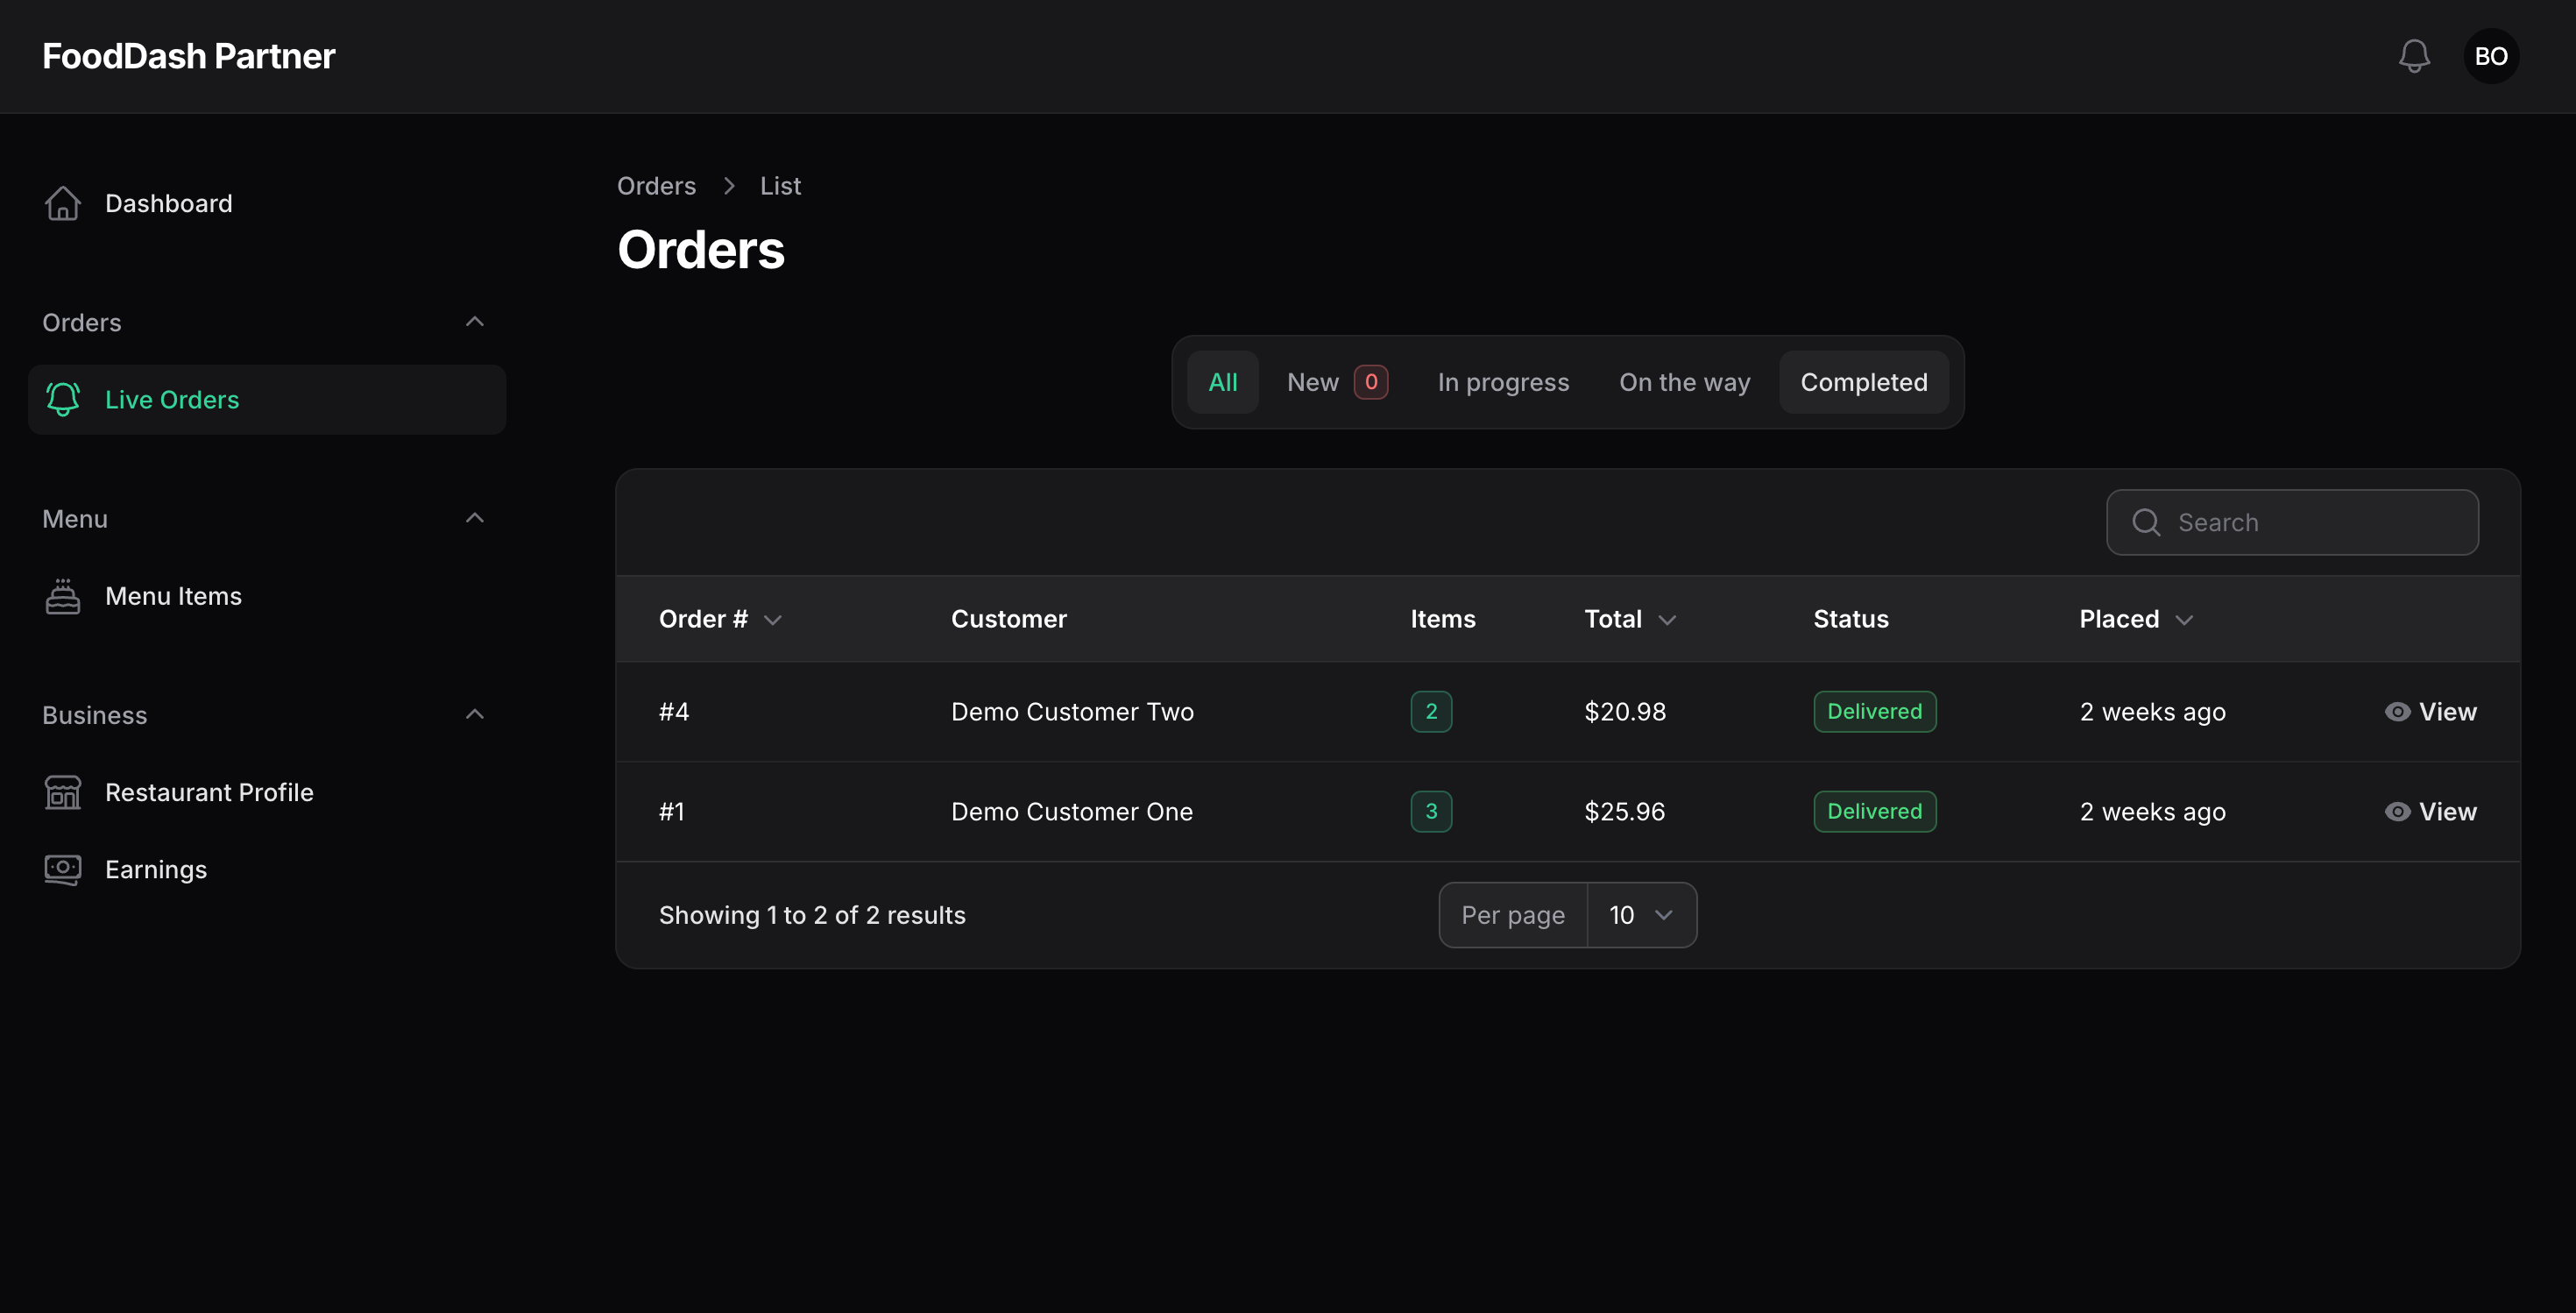Viewport: 2576px width, 1313px height.
Task: Click the Orders breadcrumb link
Action: point(656,186)
